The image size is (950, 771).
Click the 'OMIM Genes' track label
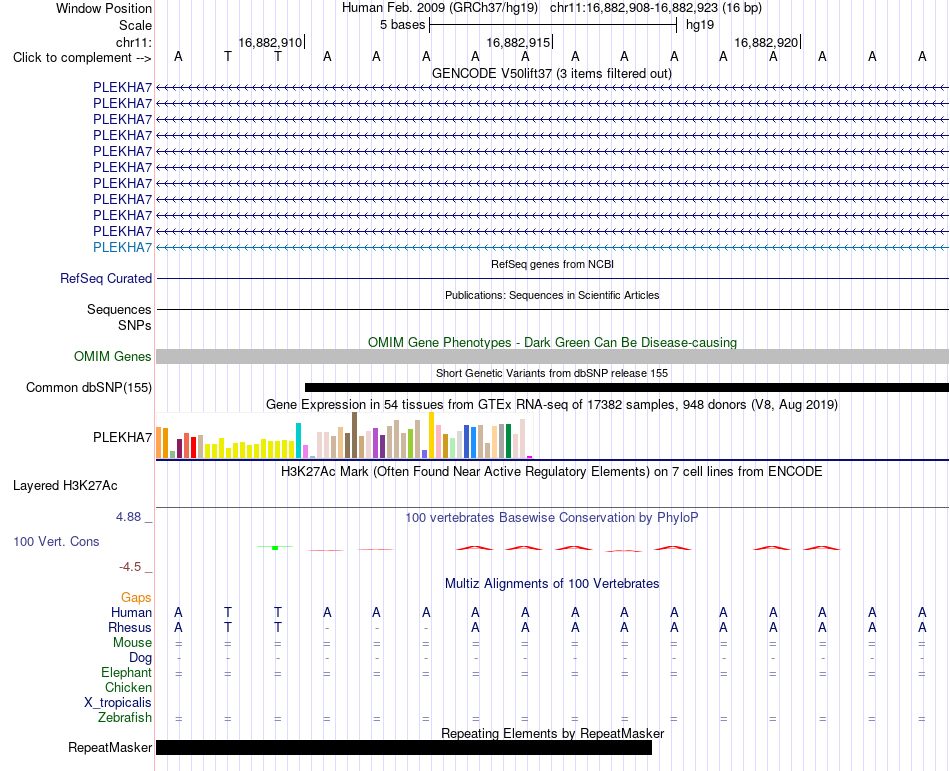coord(113,356)
